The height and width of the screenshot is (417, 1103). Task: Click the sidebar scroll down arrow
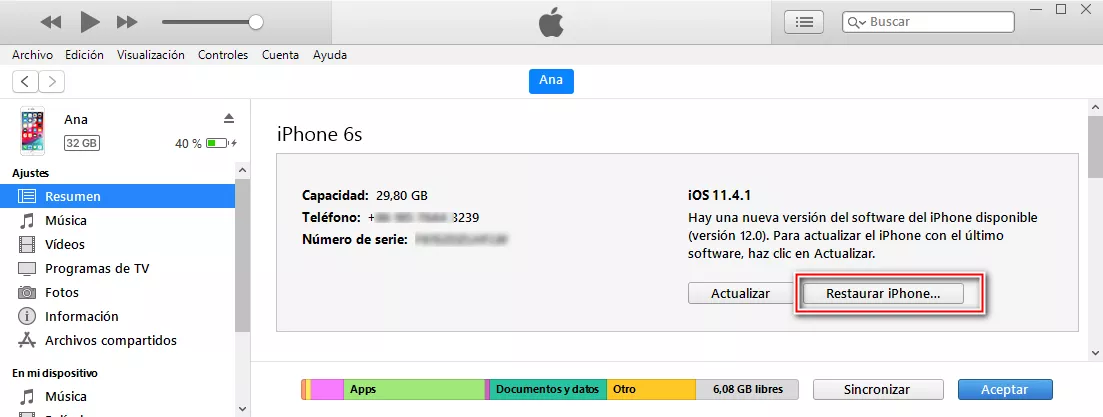coord(243,409)
